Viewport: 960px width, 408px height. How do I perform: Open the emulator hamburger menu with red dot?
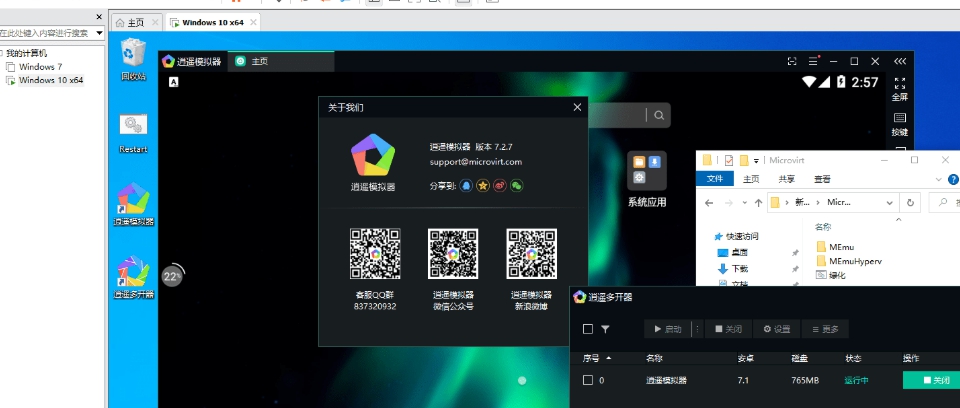pyautogui.click(x=813, y=61)
